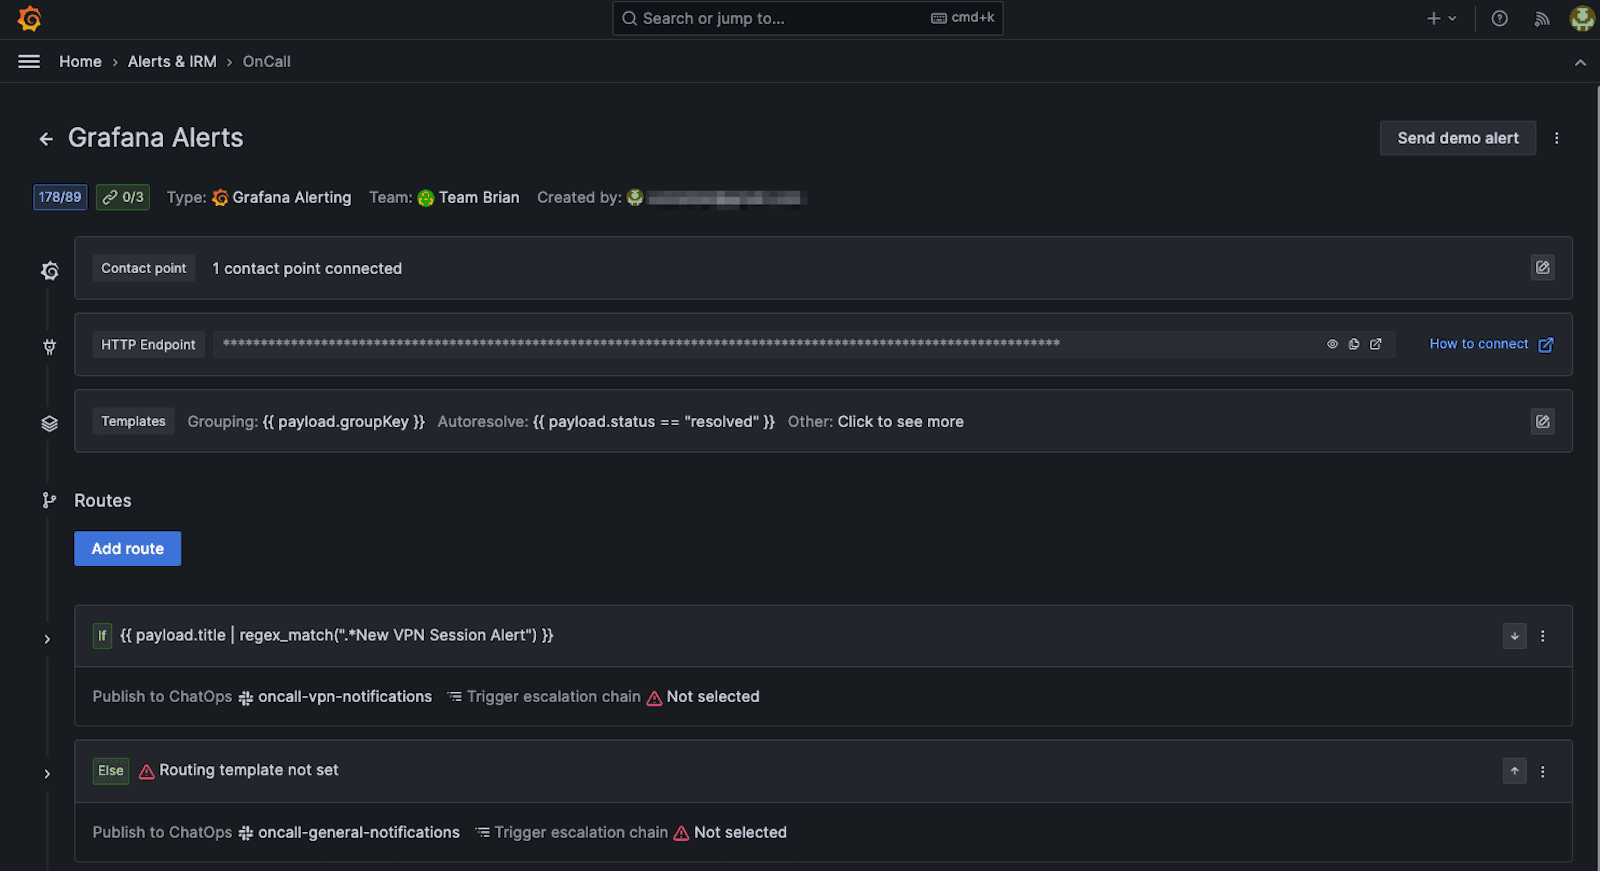This screenshot has width=1600, height=871.
Task: Collapse the top bar chevron
Action: [x=1580, y=62]
